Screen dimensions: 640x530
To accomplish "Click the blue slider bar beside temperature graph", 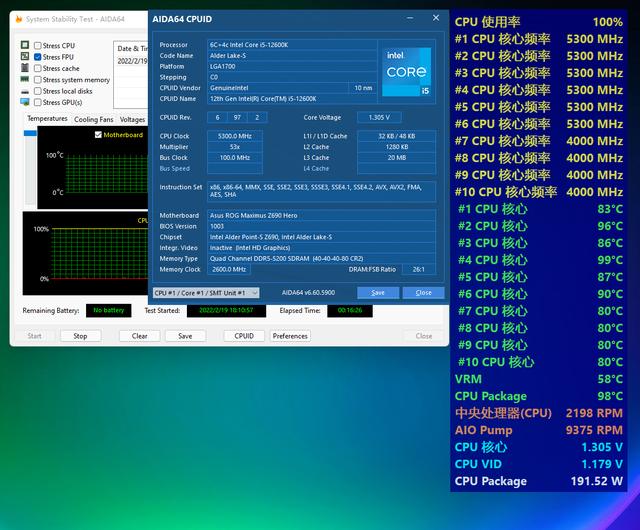I will 30,133.
